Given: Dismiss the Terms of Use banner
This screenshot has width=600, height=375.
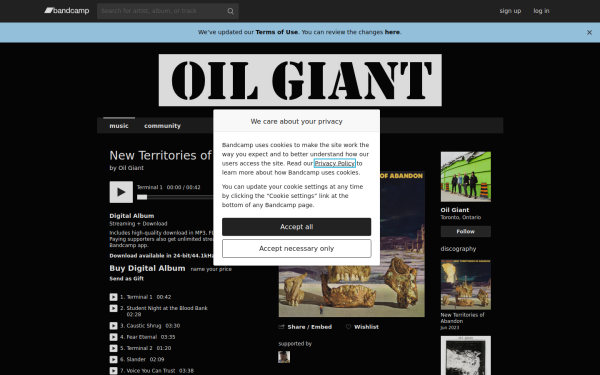Looking at the screenshot, I should (x=589, y=33).
